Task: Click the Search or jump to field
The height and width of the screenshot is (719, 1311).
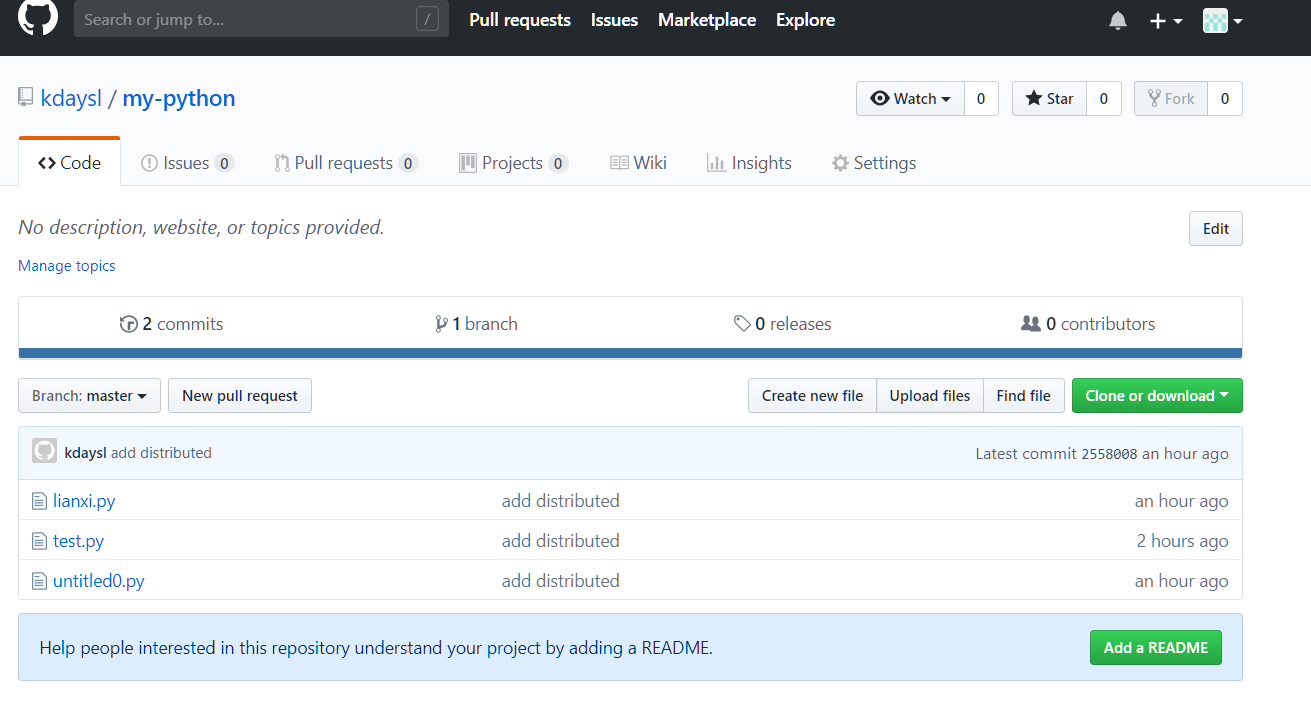Action: [x=261, y=19]
